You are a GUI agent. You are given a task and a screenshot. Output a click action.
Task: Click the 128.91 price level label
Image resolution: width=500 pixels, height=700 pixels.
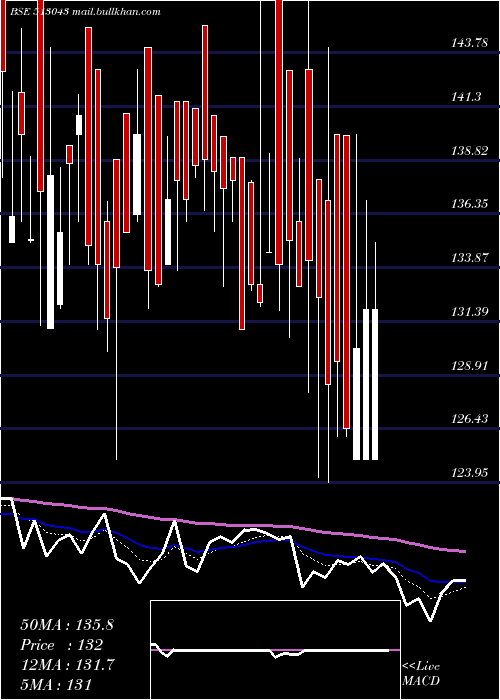469,366
